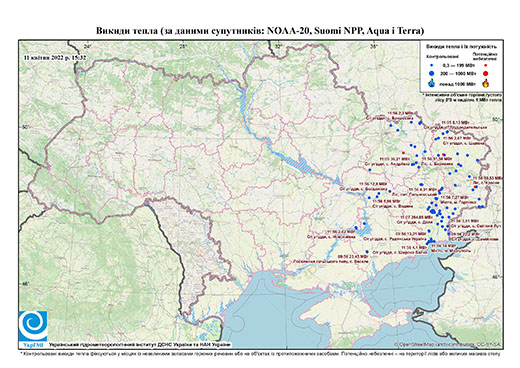Screen dimensions: 520x368
Task: Click the legend heading 'Викиди тепла і їх потужність'
Action: (462, 47)
